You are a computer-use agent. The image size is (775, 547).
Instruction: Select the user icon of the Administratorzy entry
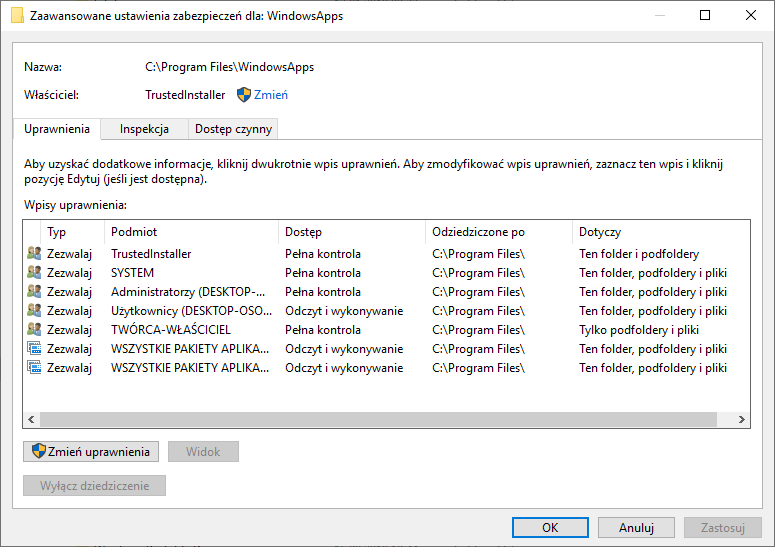(34, 292)
